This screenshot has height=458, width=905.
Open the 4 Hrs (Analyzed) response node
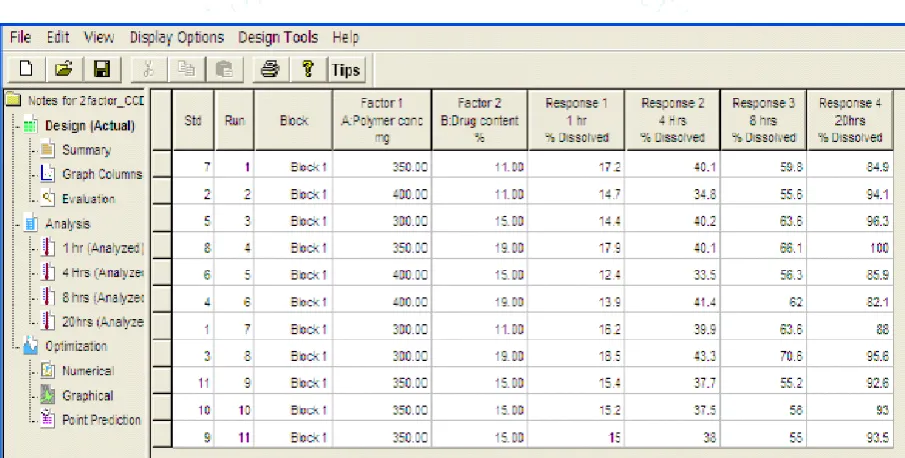pyautogui.click(x=103, y=273)
